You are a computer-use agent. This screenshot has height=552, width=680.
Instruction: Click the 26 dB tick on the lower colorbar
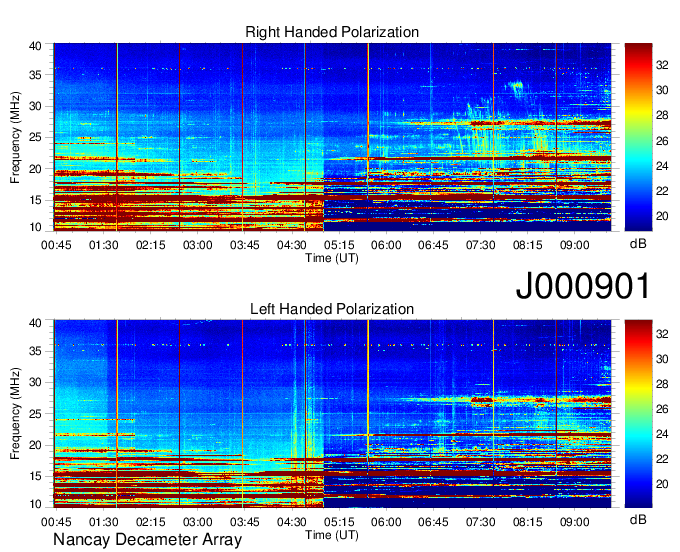pyautogui.click(x=662, y=409)
